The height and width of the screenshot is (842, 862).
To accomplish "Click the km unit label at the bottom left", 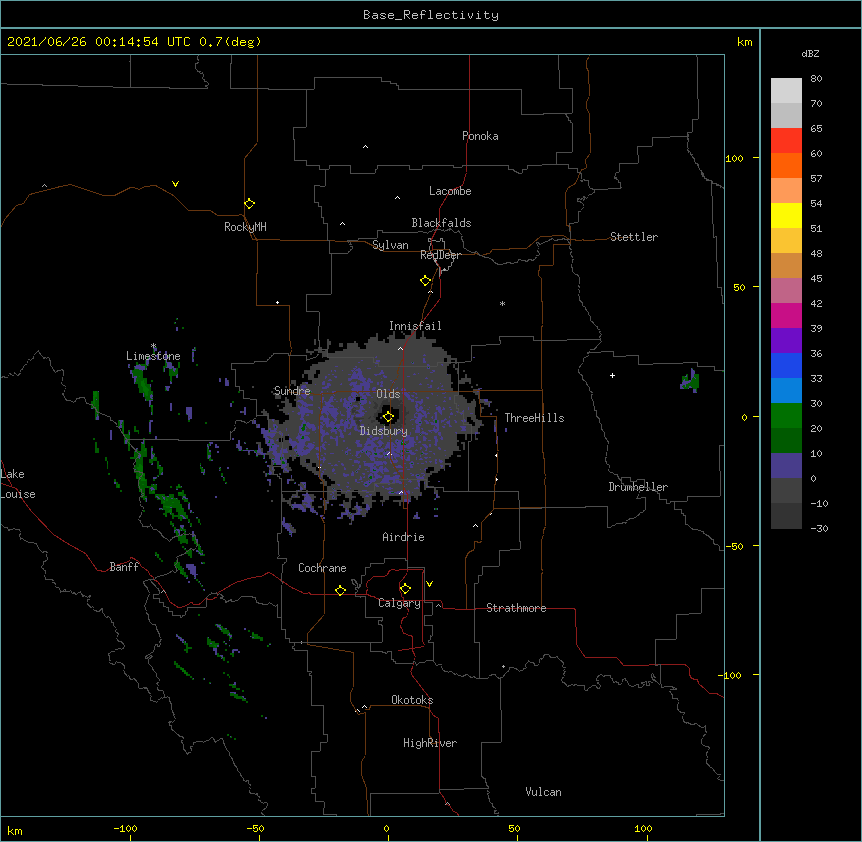I will pyautogui.click(x=15, y=830).
